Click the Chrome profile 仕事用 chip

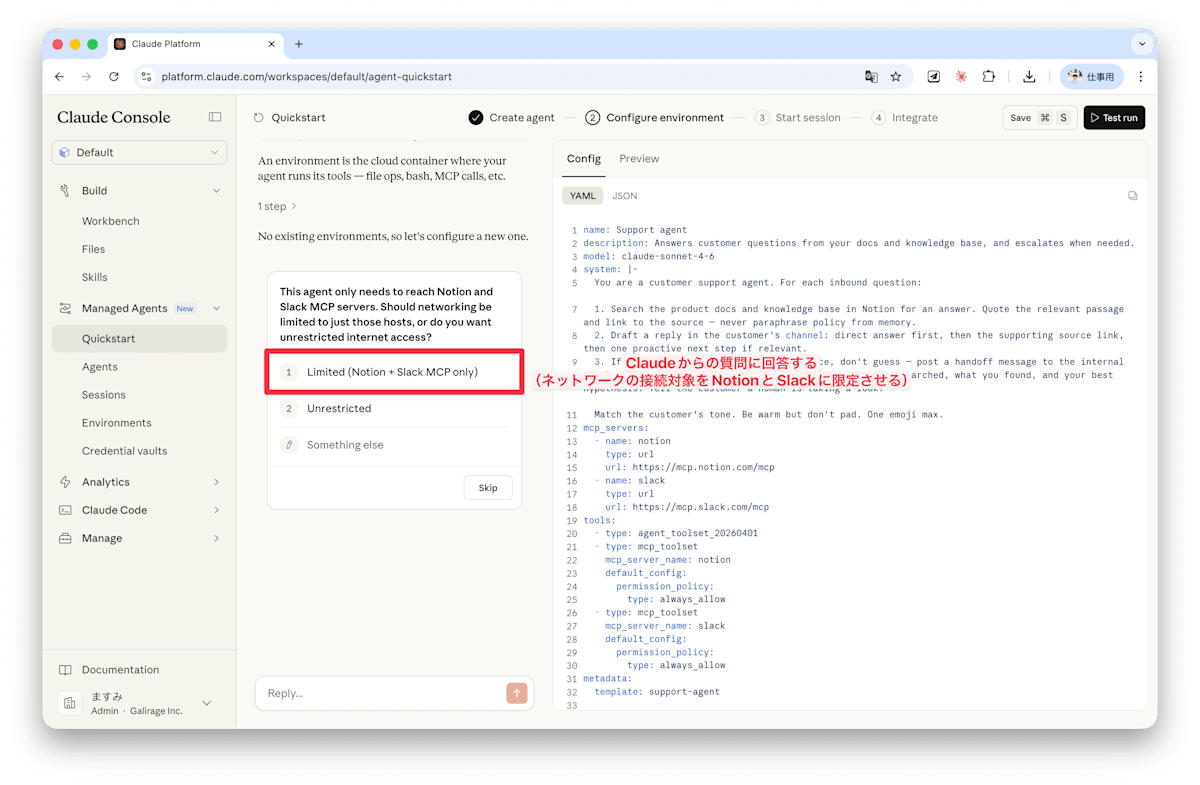click(1092, 76)
